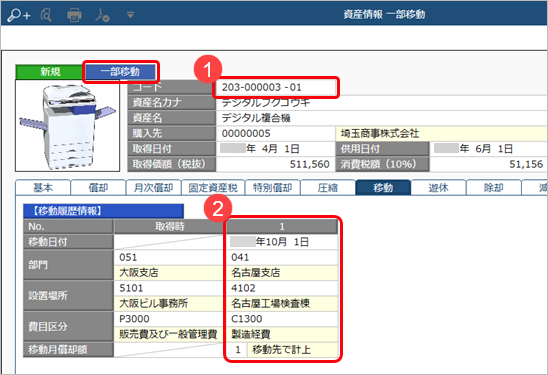
Task: Switch to the 基本 tab
Action: 43,188
